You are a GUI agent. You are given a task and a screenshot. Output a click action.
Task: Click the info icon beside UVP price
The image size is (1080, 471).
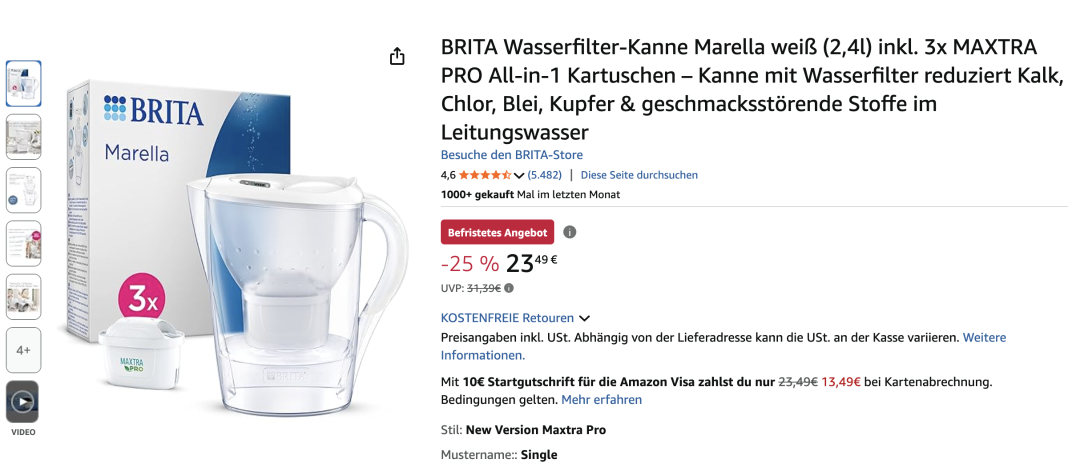509,288
